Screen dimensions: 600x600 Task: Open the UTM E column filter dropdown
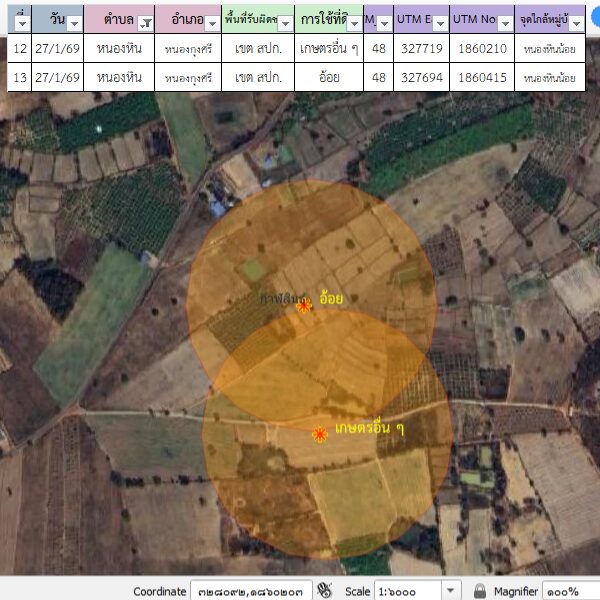(x=439, y=22)
